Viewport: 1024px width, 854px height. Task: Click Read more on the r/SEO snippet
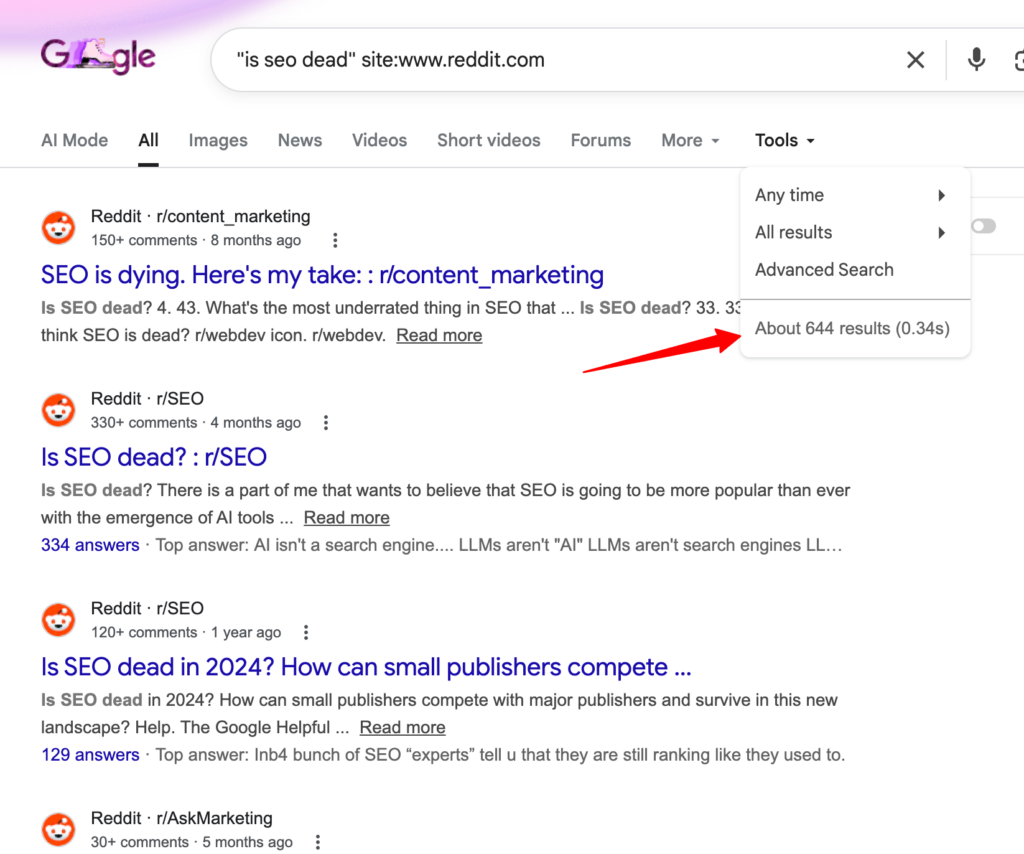click(346, 517)
